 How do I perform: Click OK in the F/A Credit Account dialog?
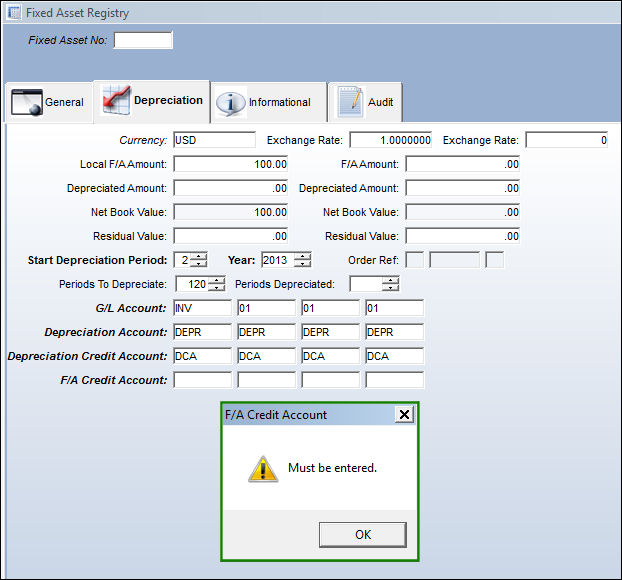363,534
